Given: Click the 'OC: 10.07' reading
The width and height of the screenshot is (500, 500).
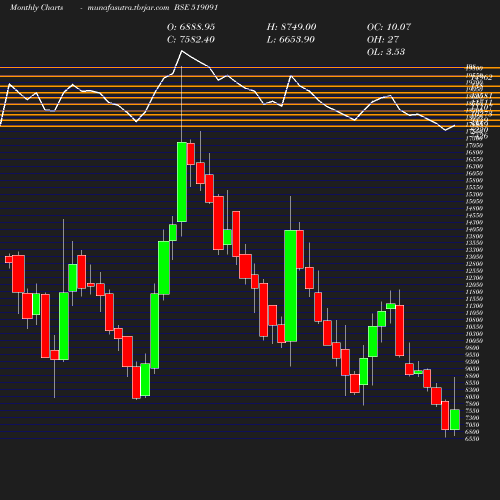Looking at the screenshot, I should tap(389, 27).
